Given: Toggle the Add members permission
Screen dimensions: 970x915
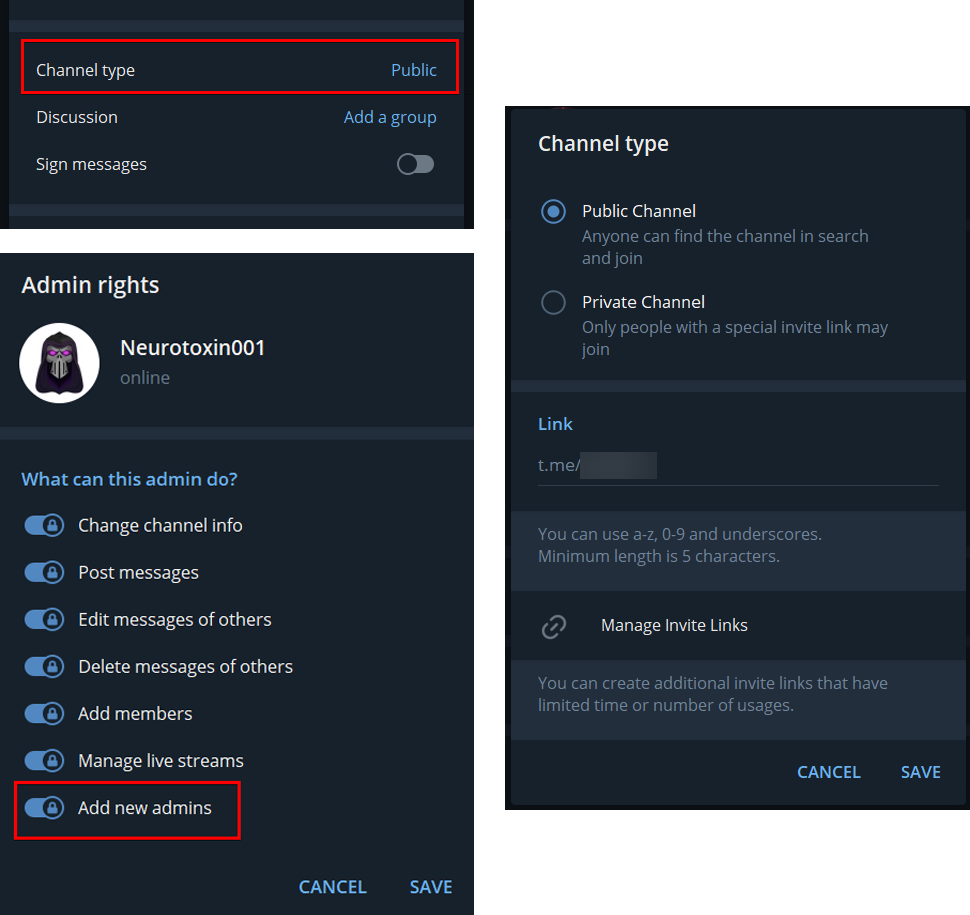Looking at the screenshot, I should click(x=44, y=713).
